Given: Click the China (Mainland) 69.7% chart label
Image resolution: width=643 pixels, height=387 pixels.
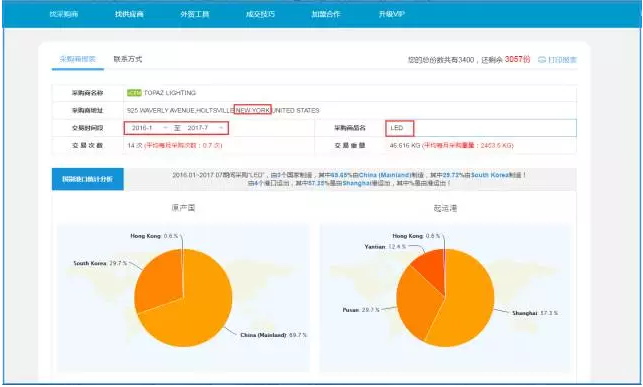Looking at the screenshot, I should pos(273,335).
